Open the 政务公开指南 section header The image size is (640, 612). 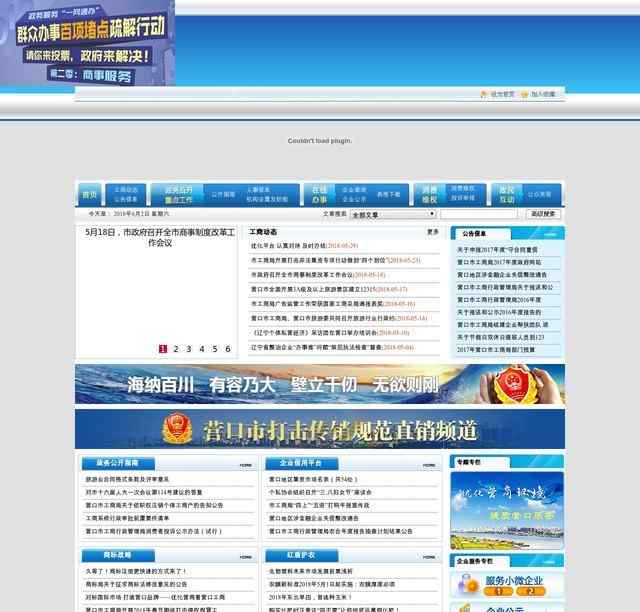click(118, 463)
